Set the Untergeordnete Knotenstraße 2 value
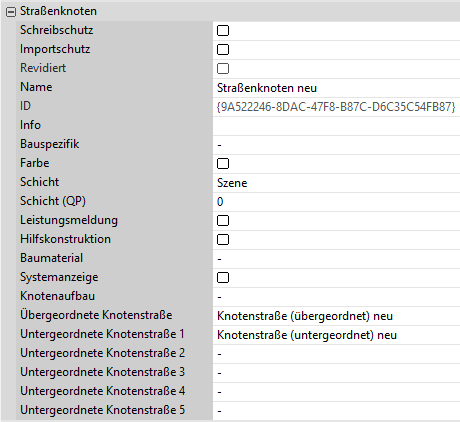Viewport: 460px width, 422px height. (337, 354)
